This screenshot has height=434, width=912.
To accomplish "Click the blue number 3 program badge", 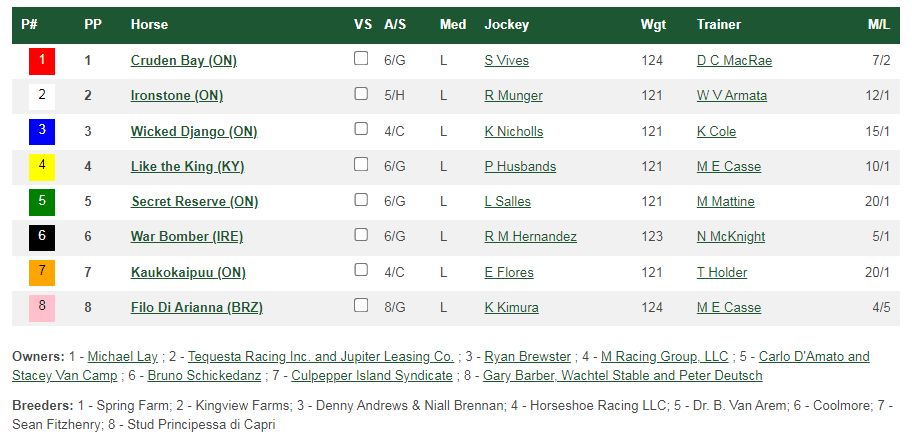I will 42,131.
